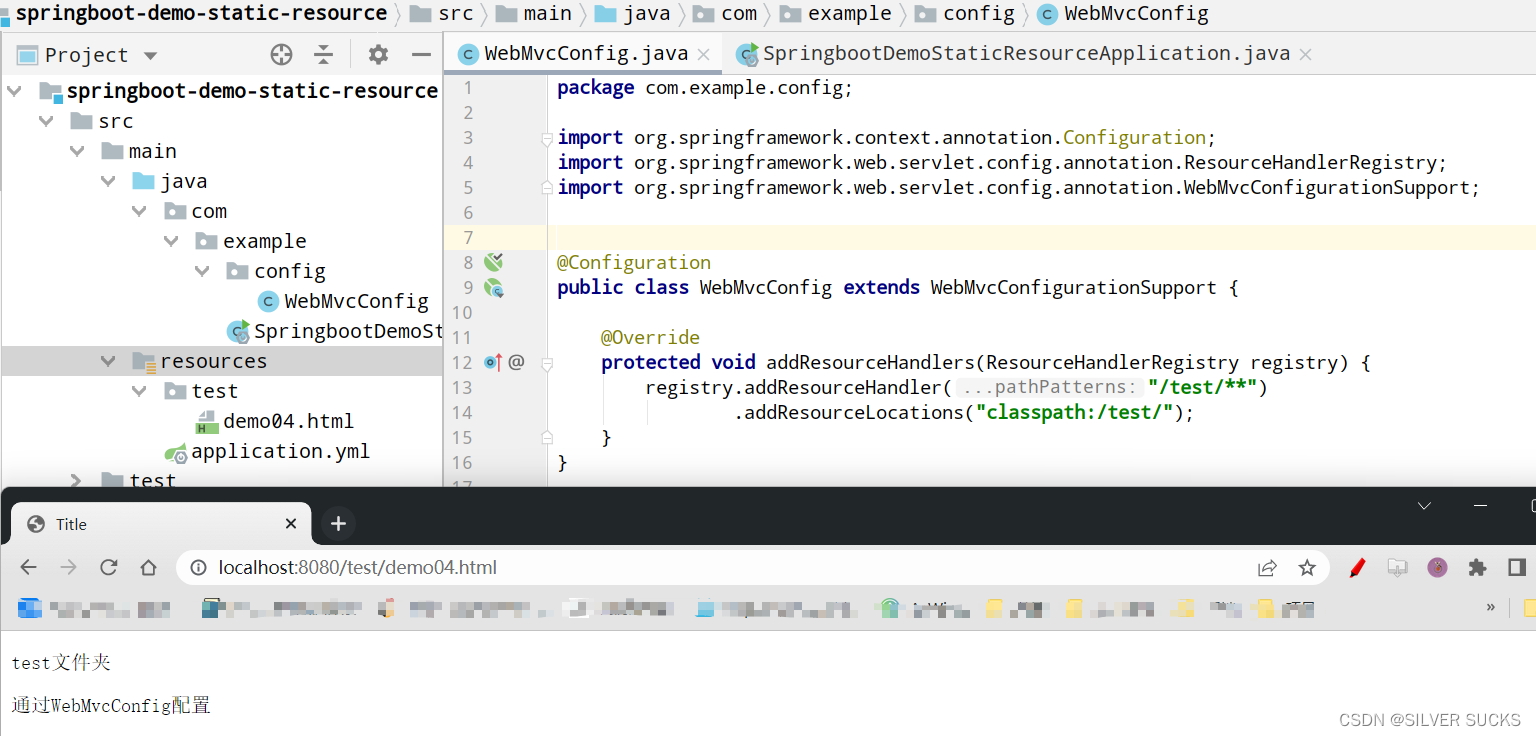Click the round avatar extension icon
1536x736 pixels.
(1437, 568)
